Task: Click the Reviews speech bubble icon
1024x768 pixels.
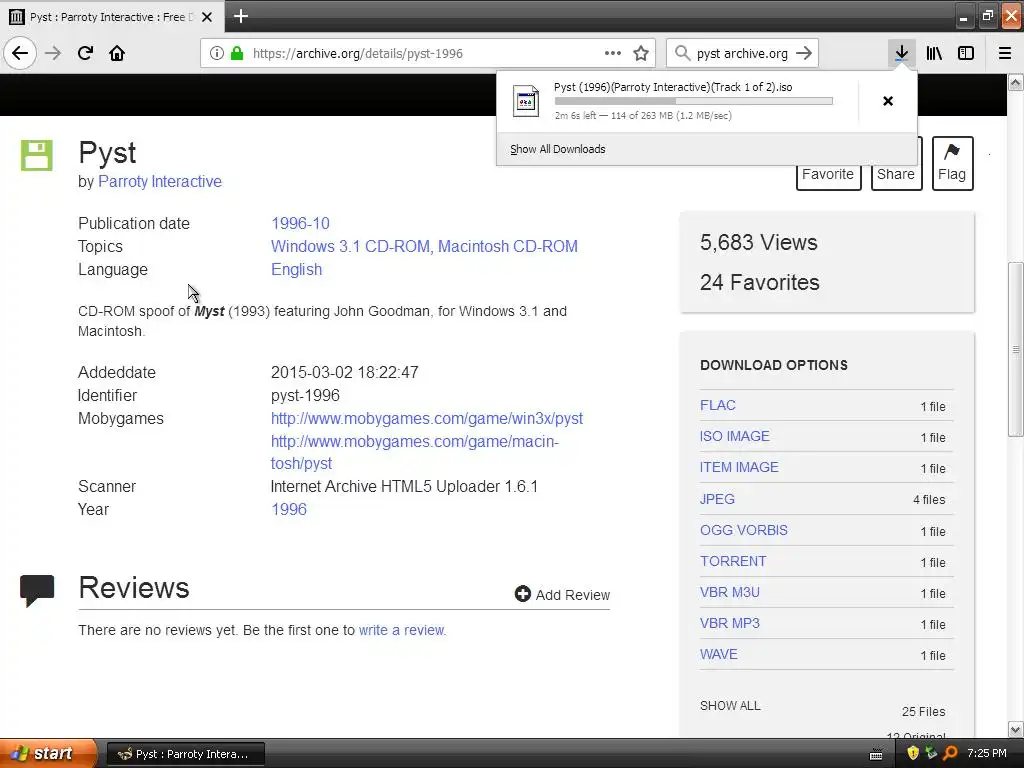Action: [37, 590]
